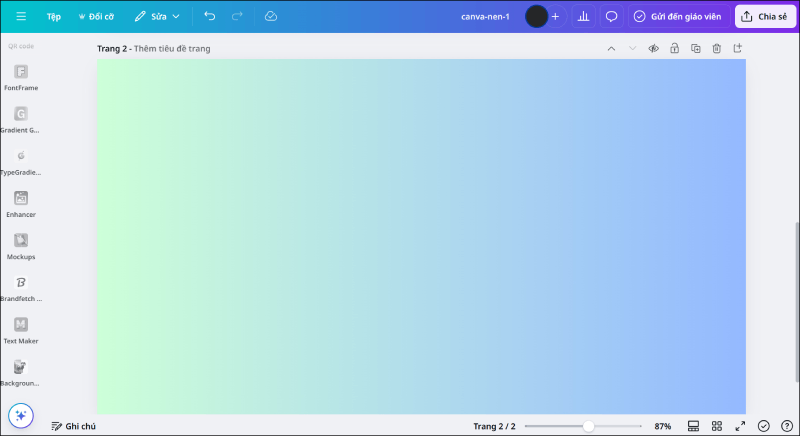Duplicate page 2
Viewport: 800px width, 436px height.
695,48
